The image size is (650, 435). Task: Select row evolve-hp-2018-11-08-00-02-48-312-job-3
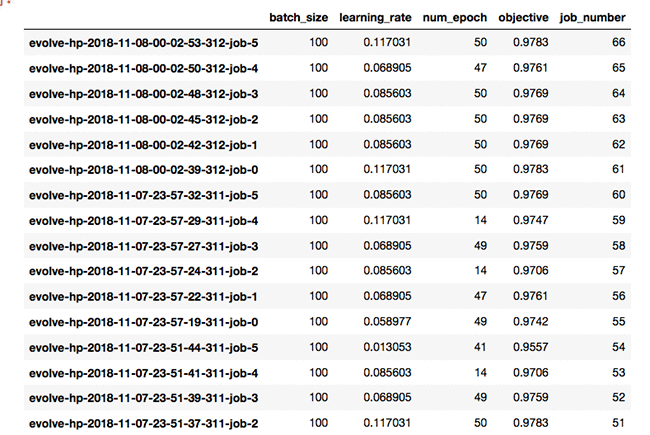coord(327,93)
